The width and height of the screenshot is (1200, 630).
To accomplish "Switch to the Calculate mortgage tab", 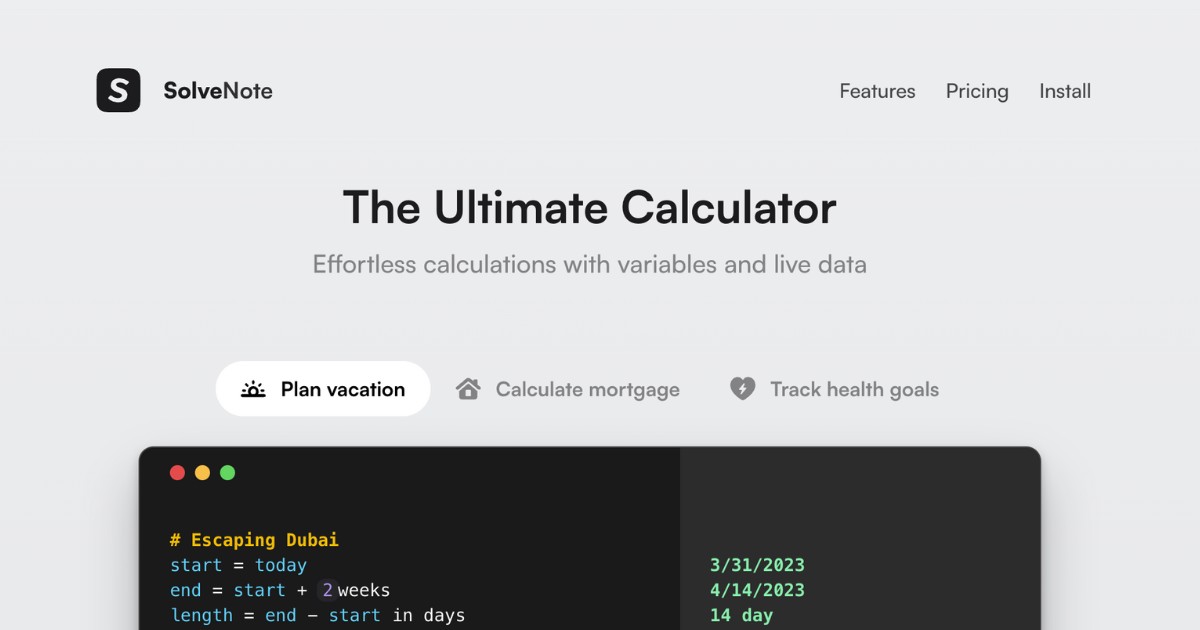I will (x=587, y=389).
